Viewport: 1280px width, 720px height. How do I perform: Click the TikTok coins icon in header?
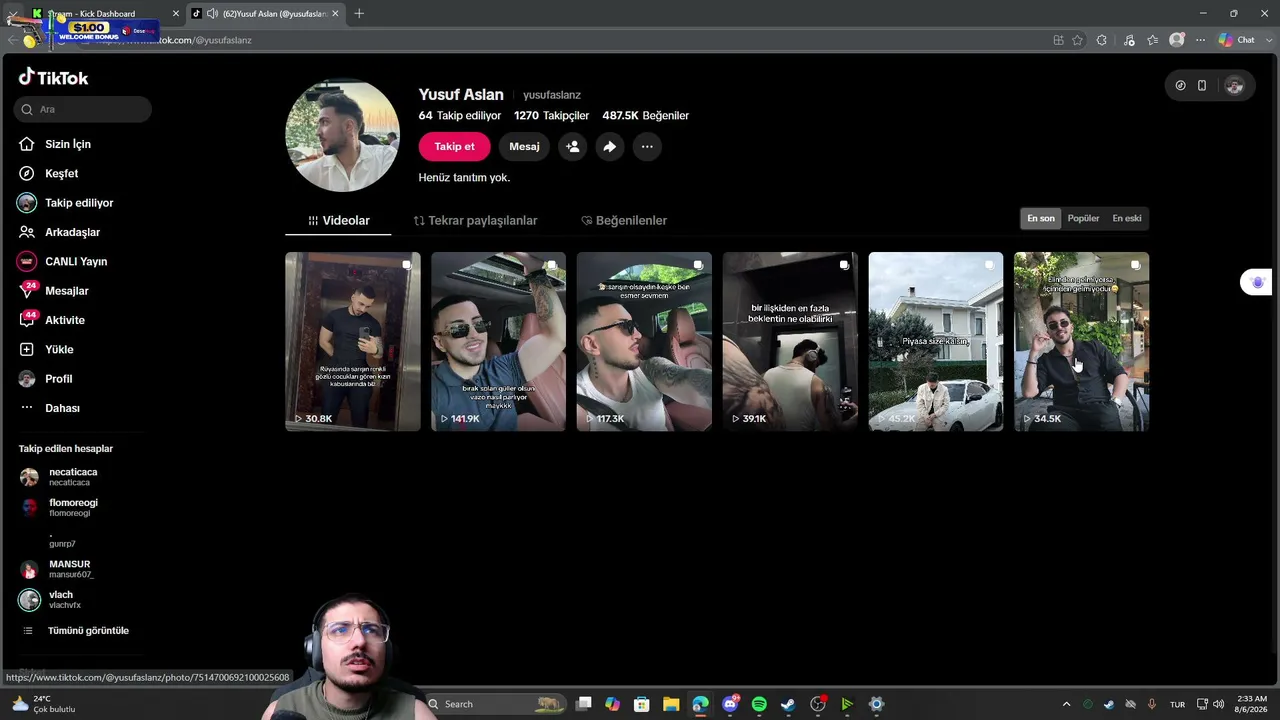pyautogui.click(x=1180, y=86)
